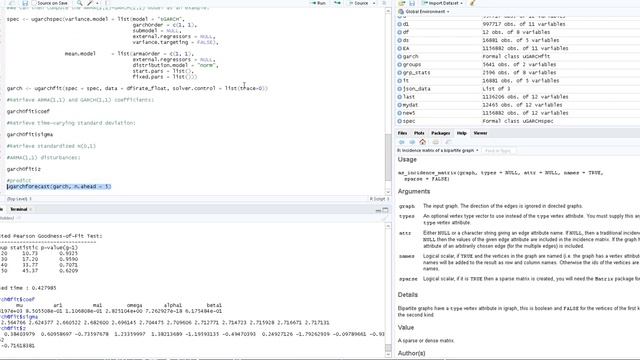
Task: Switch to the Plots tab
Action: (419, 133)
